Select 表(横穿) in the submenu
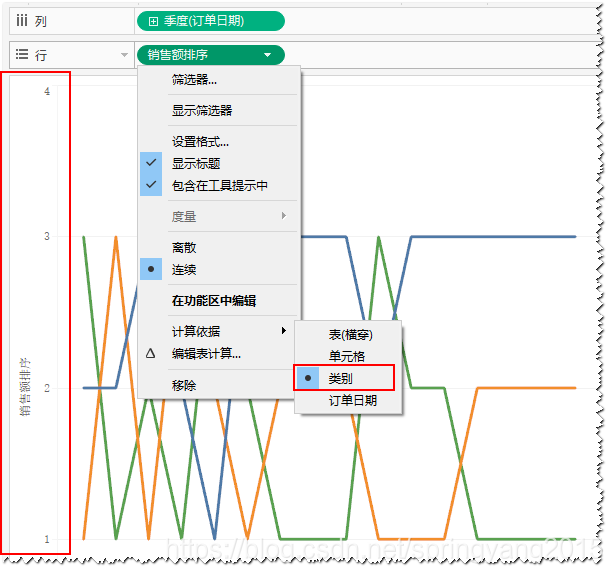 (348, 335)
